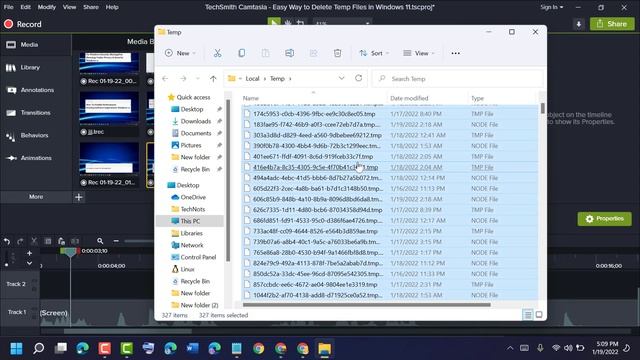The height and width of the screenshot is (360, 640).
Task: Select Control Panel in navigation pane
Action: [198, 257]
